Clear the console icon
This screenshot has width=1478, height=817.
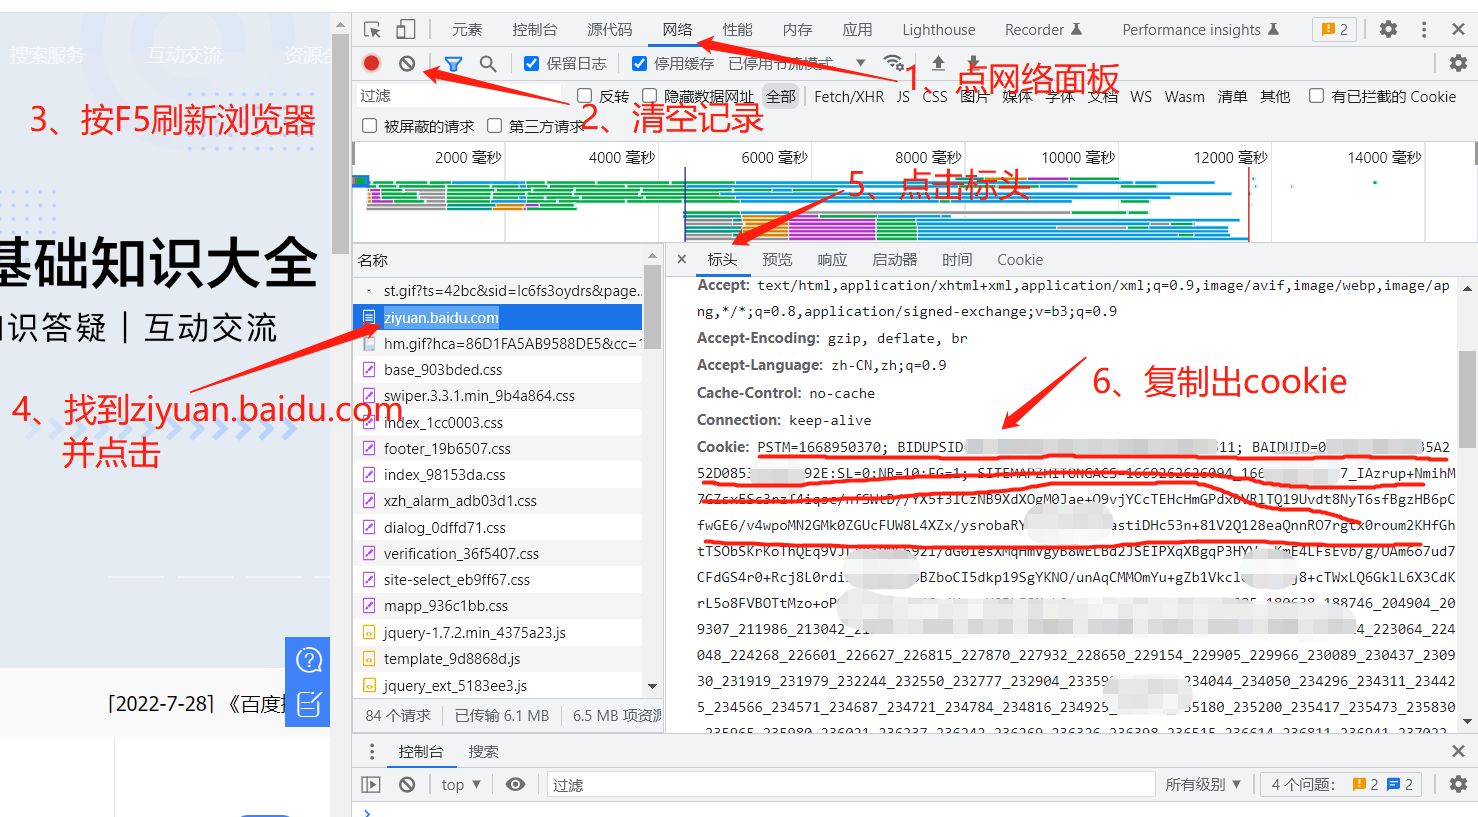coord(407,785)
